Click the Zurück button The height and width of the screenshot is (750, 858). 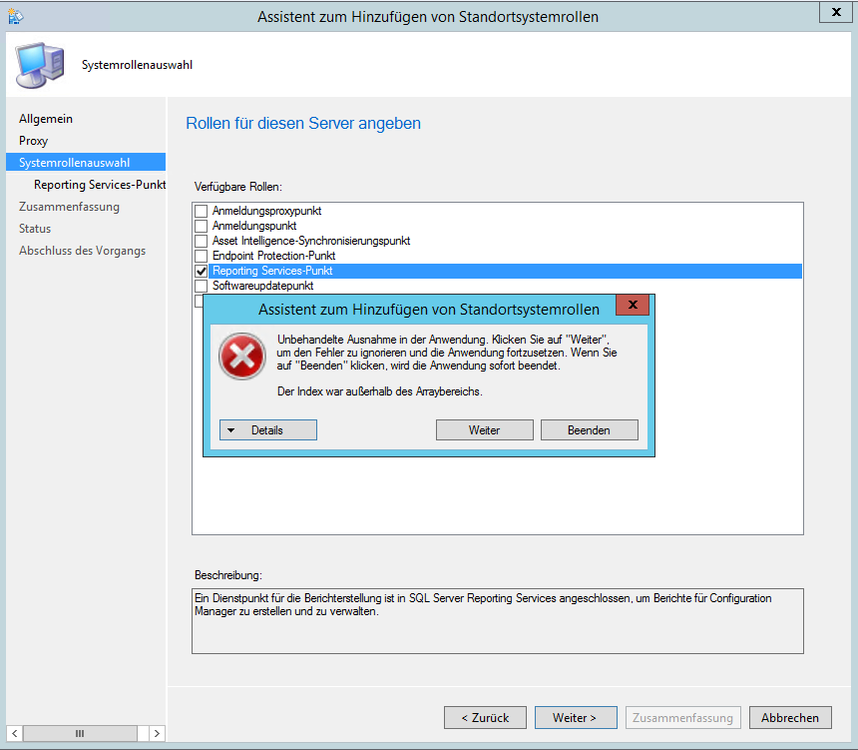point(485,718)
